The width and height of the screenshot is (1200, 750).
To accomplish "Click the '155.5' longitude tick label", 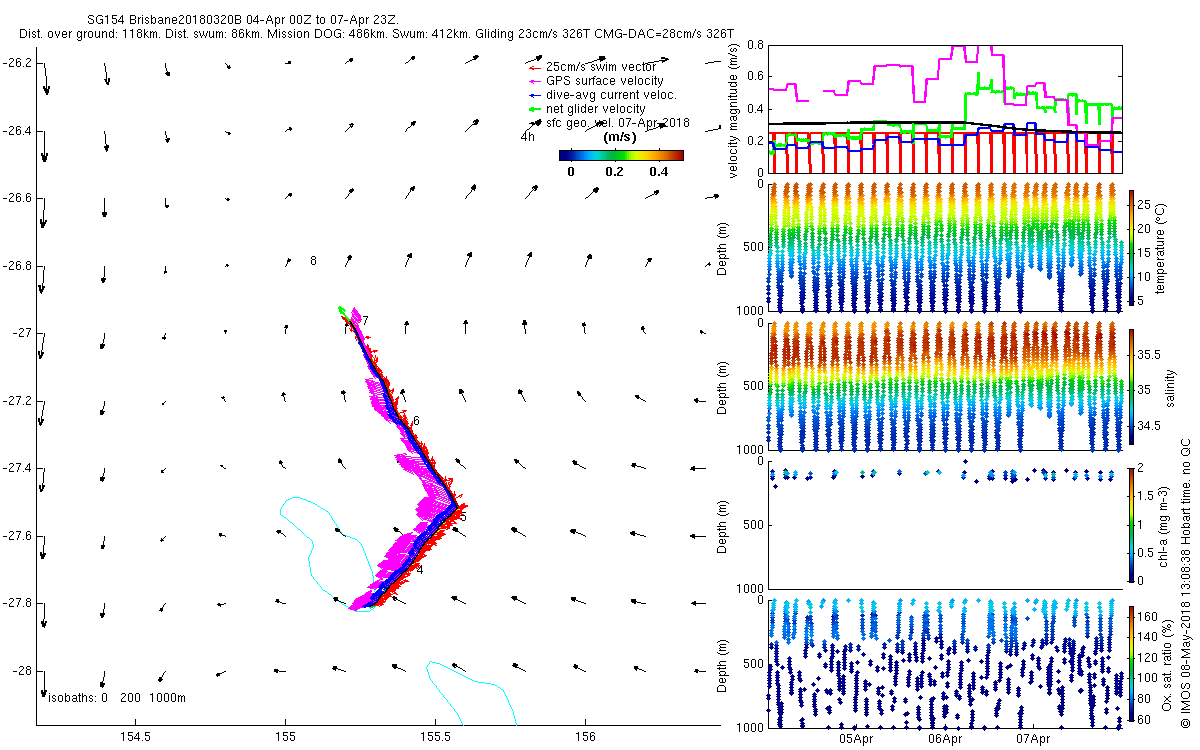I will coord(435,738).
